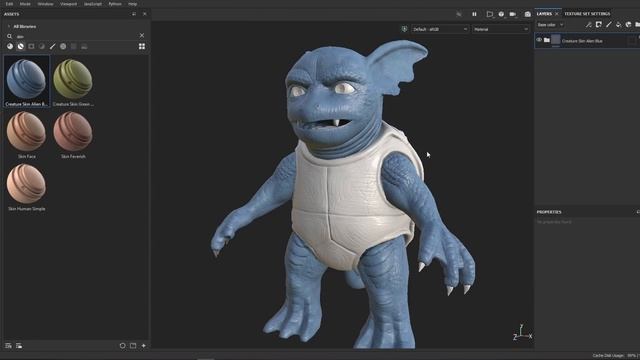Undock the Assets panel
Screen dimensions: 640x360
coord(134,14)
